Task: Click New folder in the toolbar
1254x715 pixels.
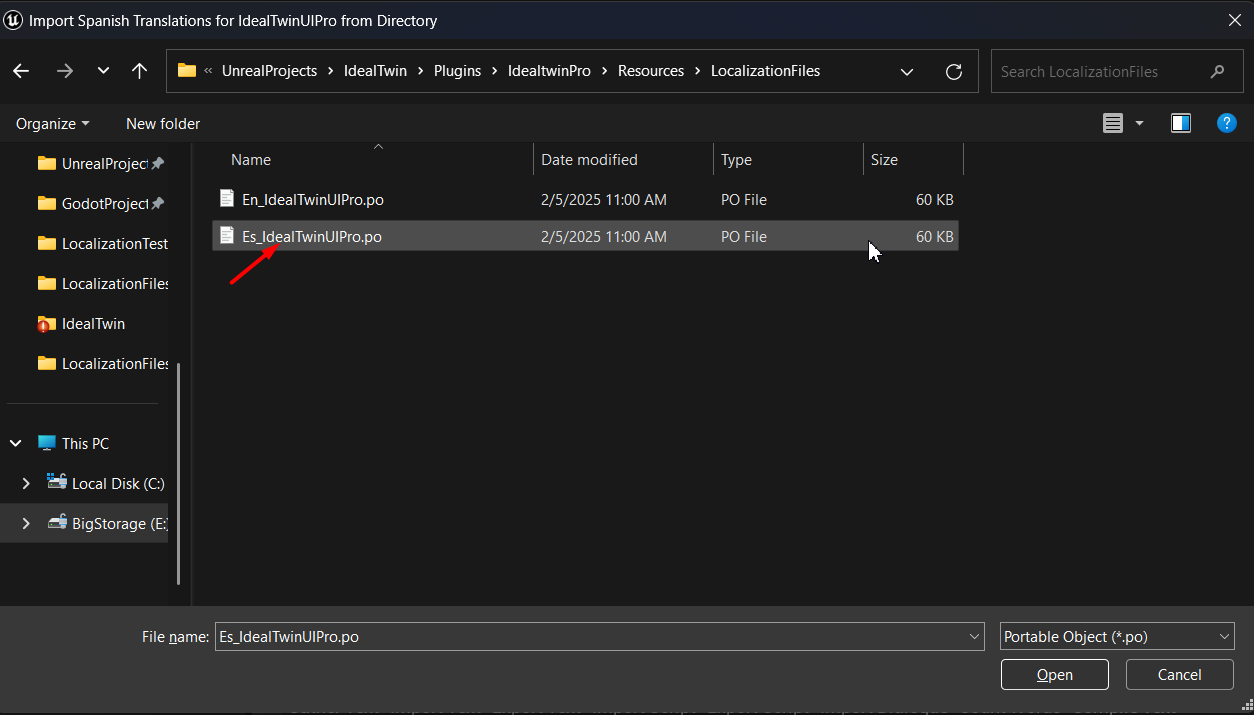Action: [x=163, y=124]
